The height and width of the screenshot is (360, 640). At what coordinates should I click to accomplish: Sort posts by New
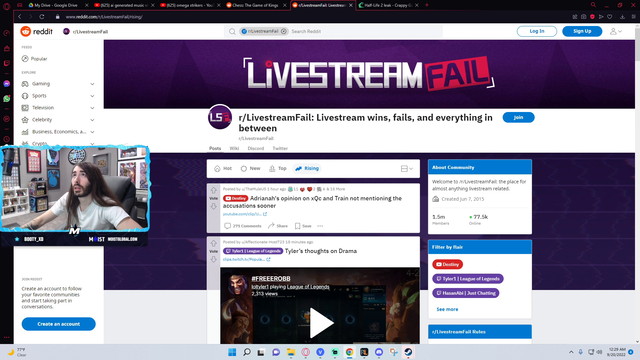coord(251,168)
